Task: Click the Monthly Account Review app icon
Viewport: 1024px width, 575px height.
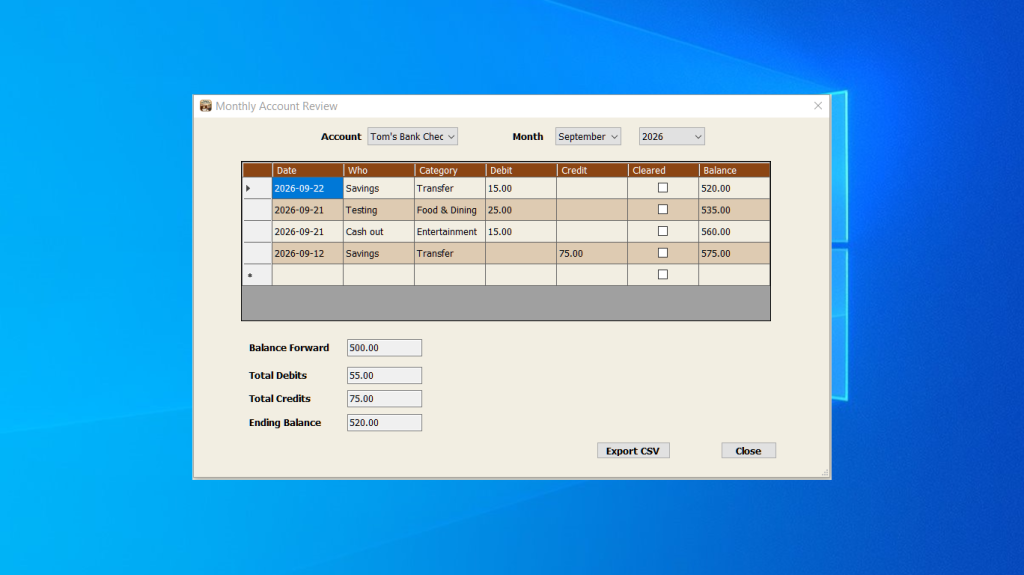Action: pyautogui.click(x=206, y=106)
